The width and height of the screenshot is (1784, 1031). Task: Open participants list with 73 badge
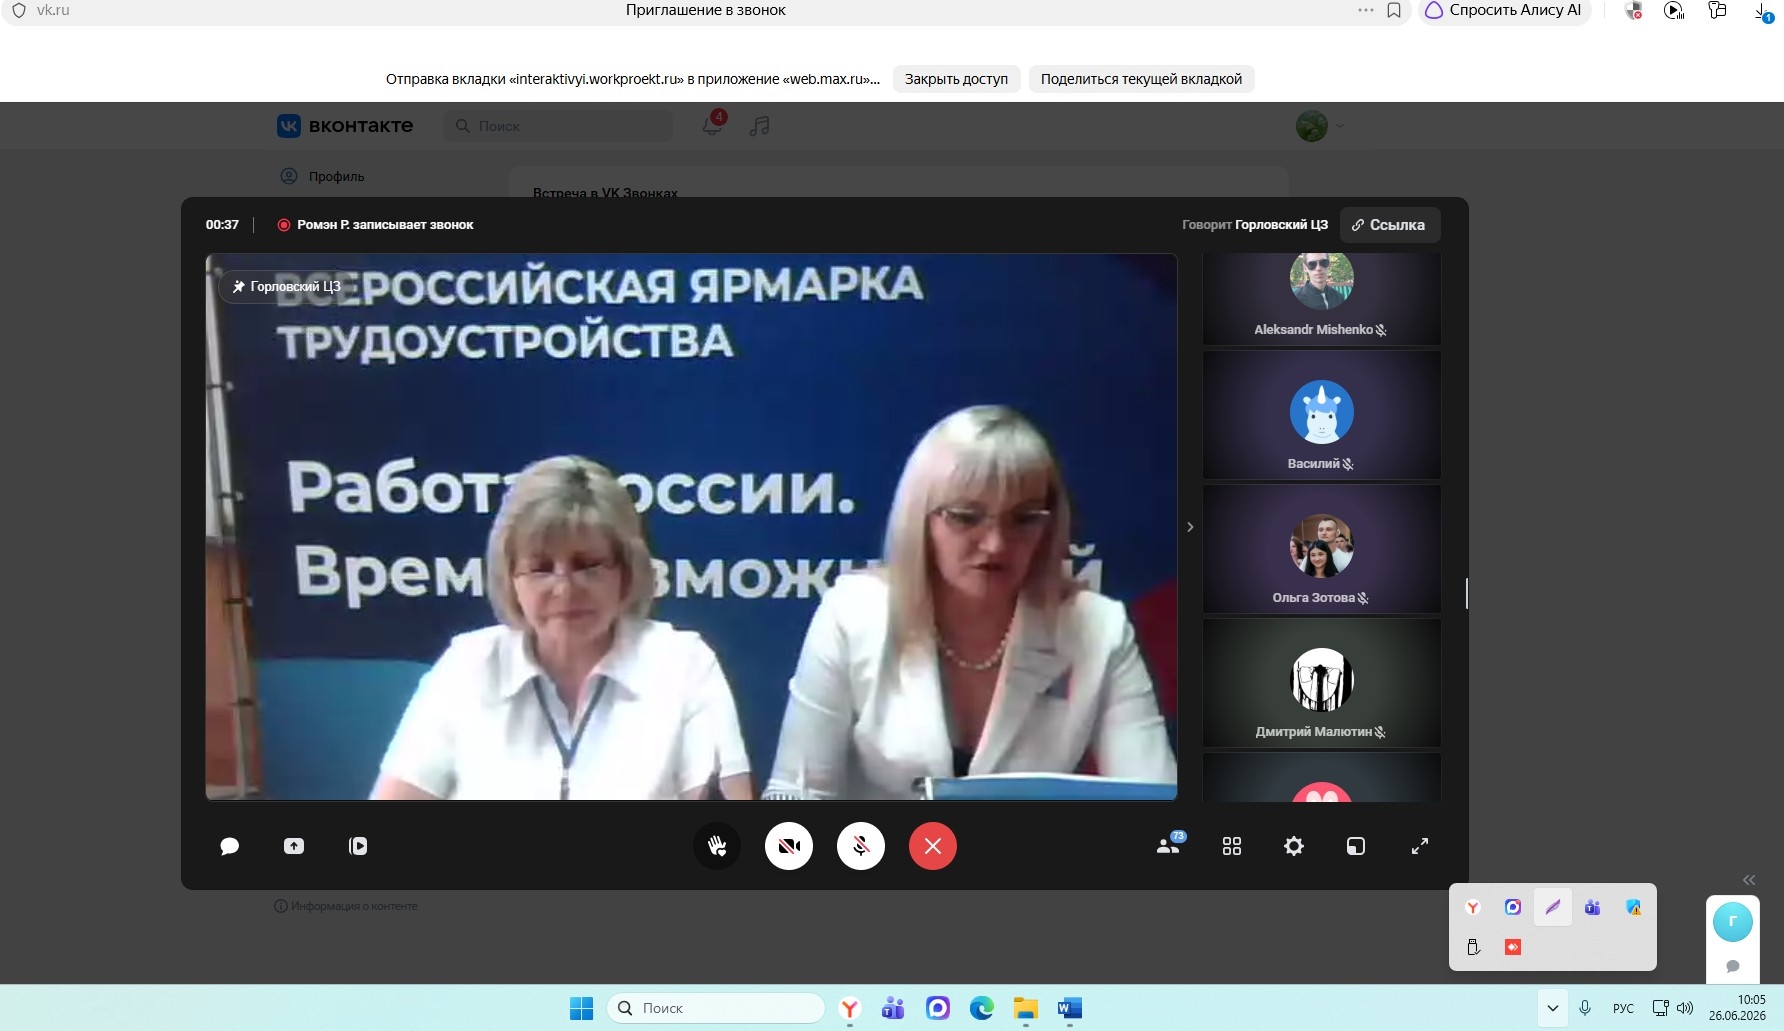pyautogui.click(x=1168, y=845)
